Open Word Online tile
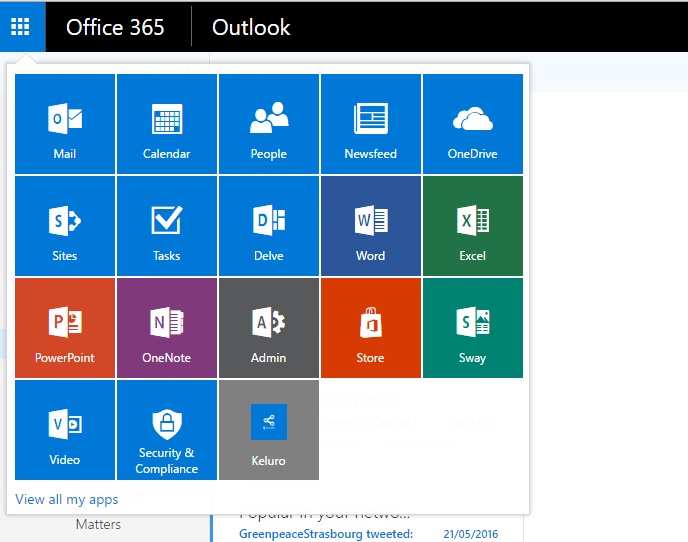 coord(371,226)
